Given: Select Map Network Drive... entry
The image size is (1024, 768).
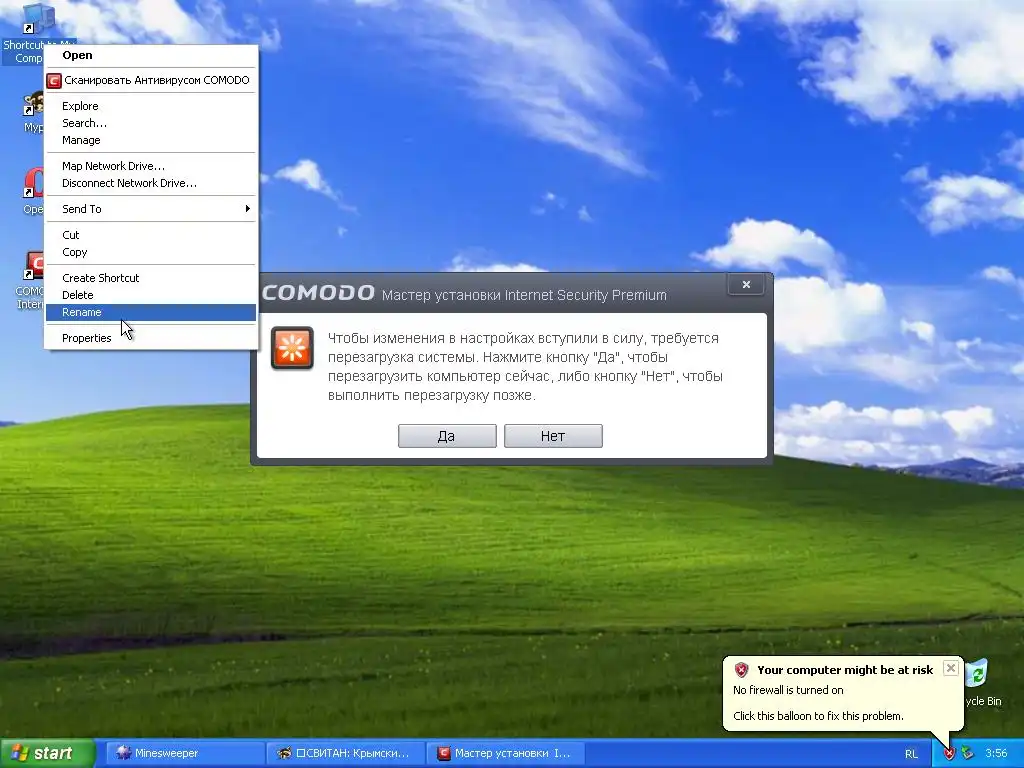Looking at the screenshot, I should (x=151, y=166).
